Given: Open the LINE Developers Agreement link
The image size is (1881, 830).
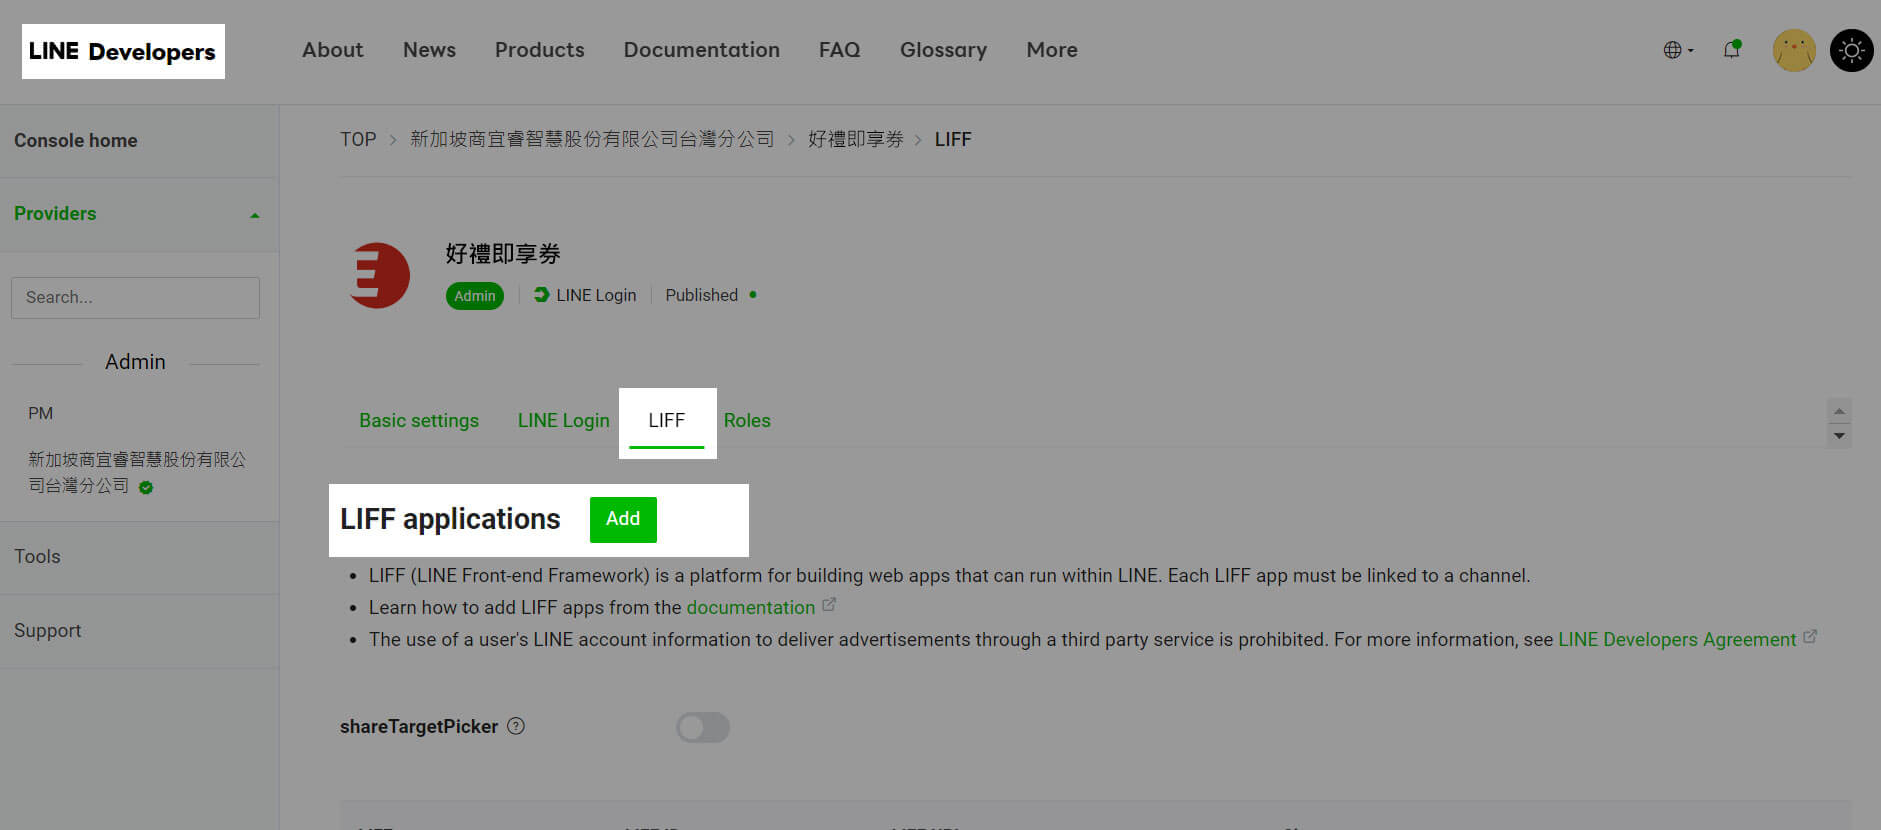Looking at the screenshot, I should tap(1677, 639).
